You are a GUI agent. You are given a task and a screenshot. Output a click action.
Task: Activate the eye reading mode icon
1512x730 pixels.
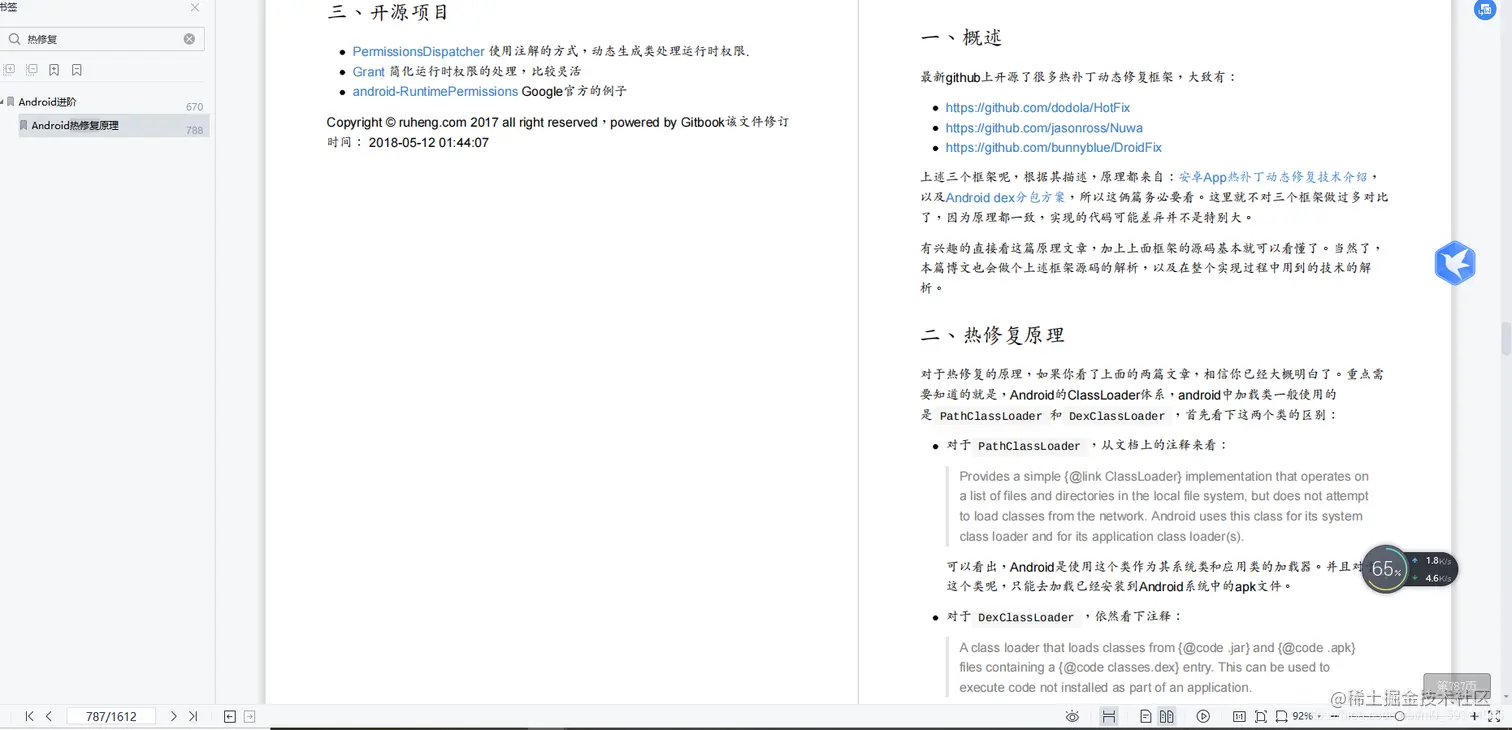coord(1073,716)
